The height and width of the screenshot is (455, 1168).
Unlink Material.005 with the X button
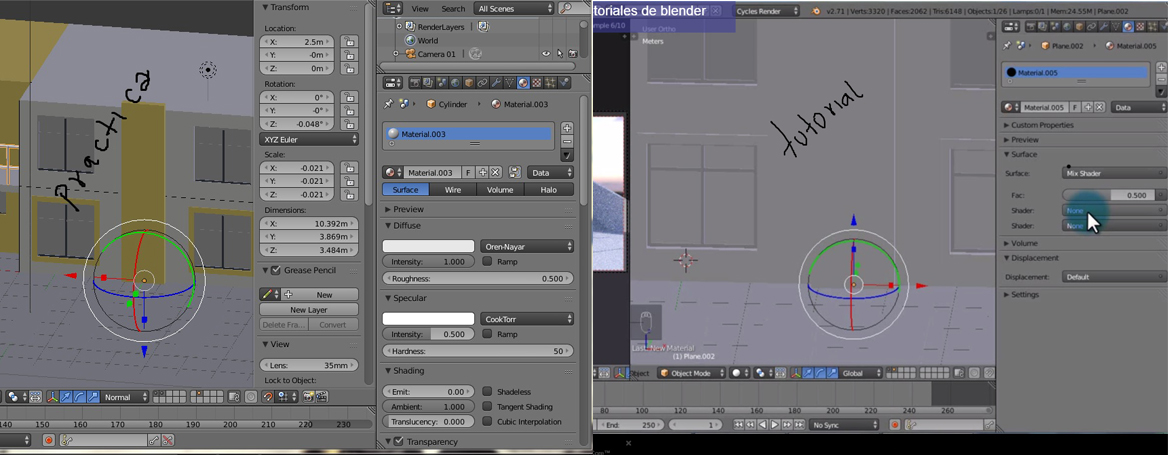tap(1099, 107)
